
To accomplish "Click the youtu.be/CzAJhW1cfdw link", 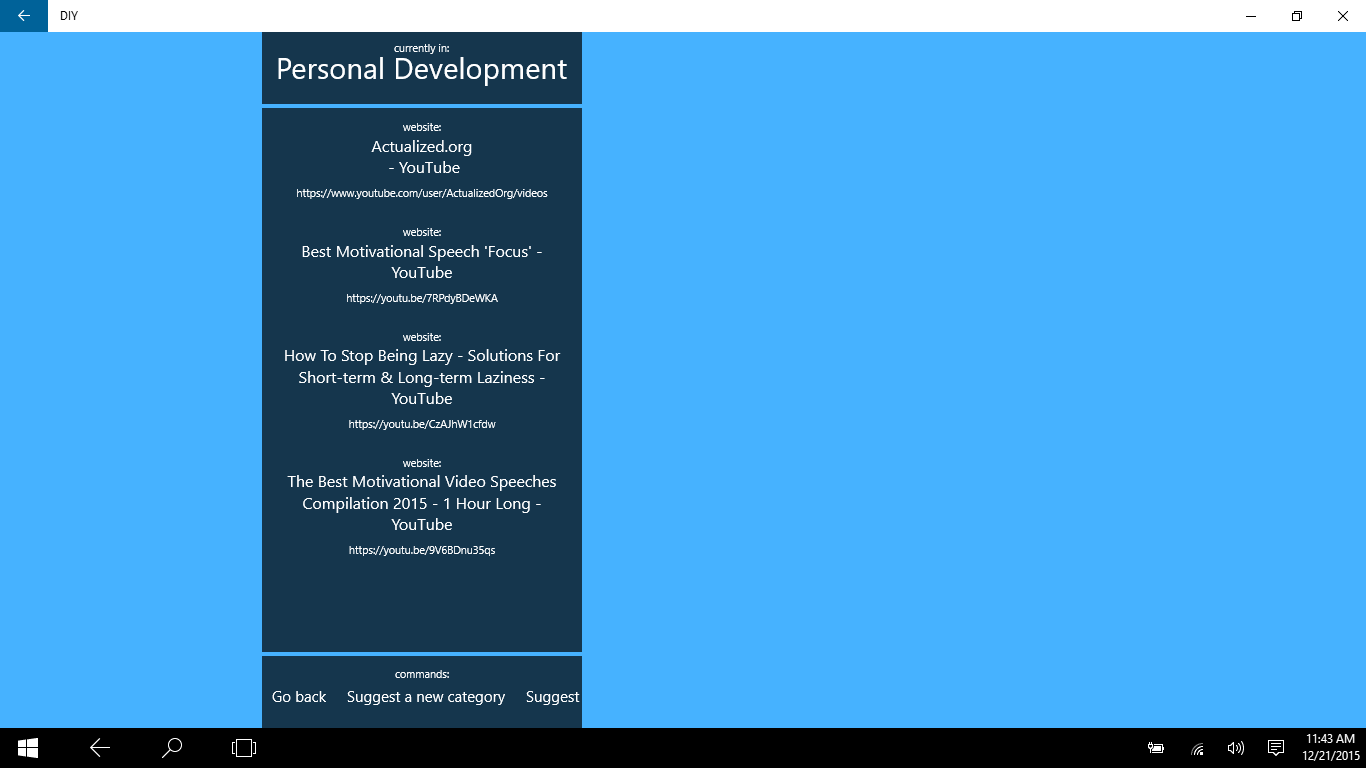I will tap(422, 424).
